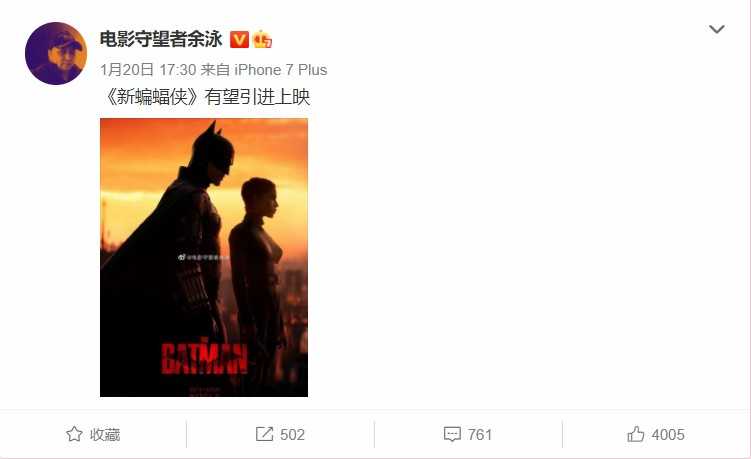
Task: Enlarge the attached movie poster thumbnail
Action: click(x=204, y=257)
